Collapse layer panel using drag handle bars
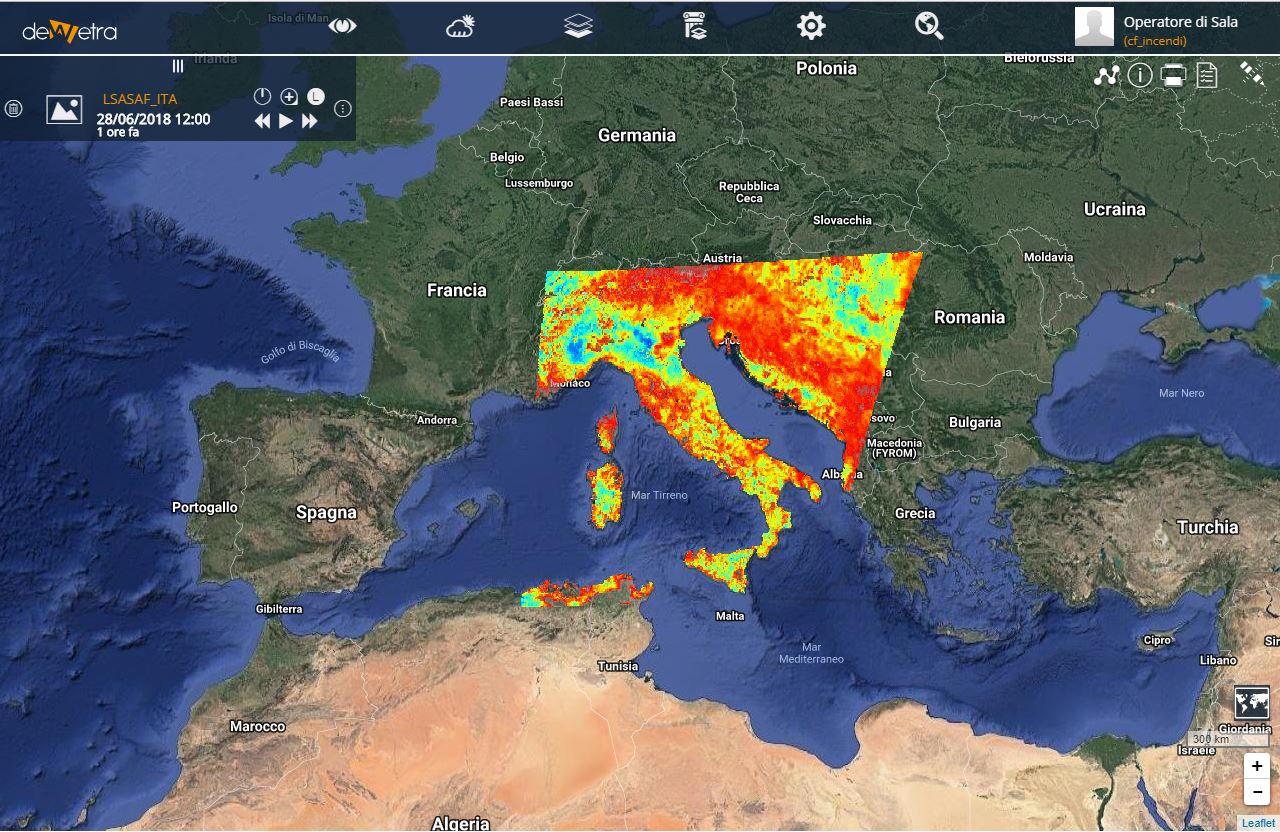 [178, 65]
